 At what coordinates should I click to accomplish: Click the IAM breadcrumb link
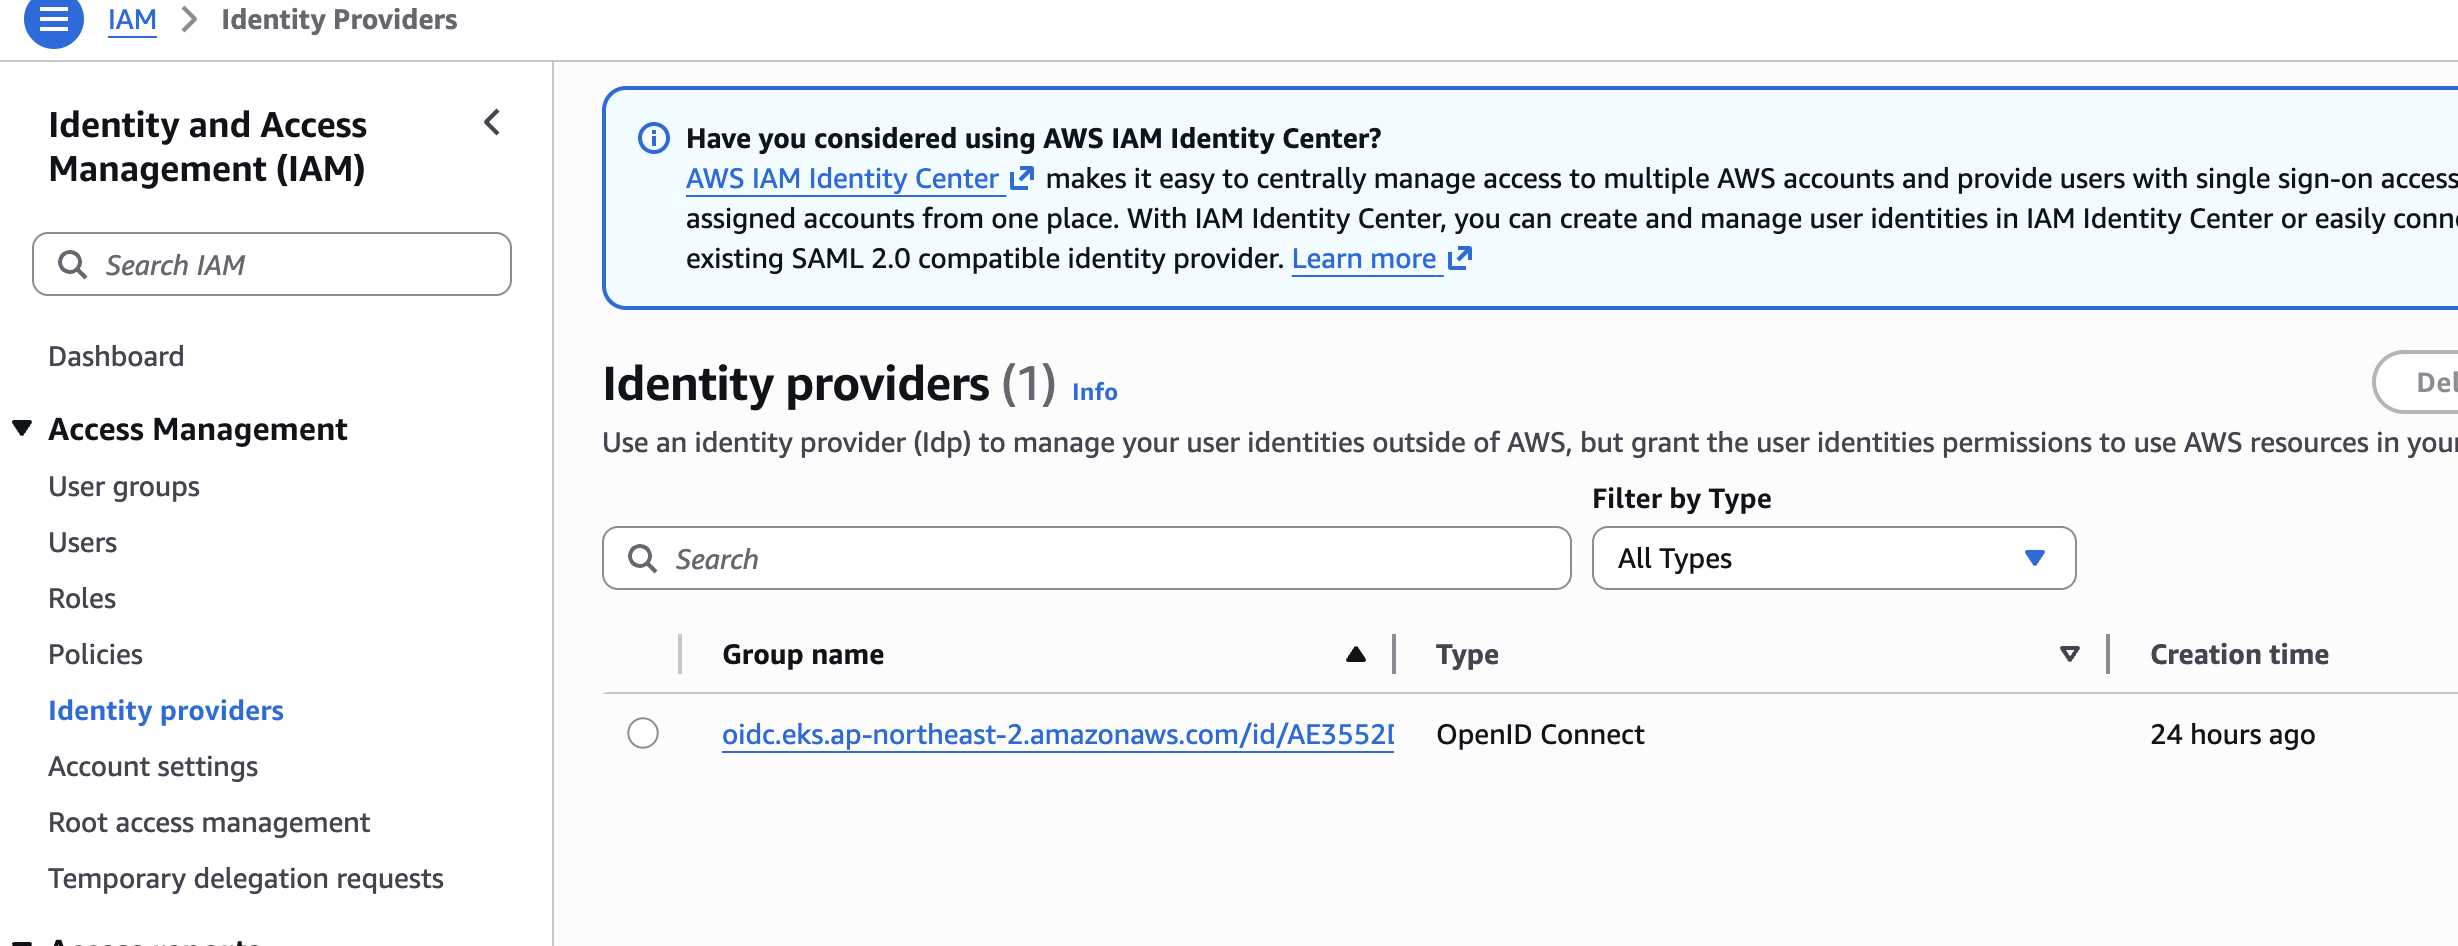click(132, 20)
